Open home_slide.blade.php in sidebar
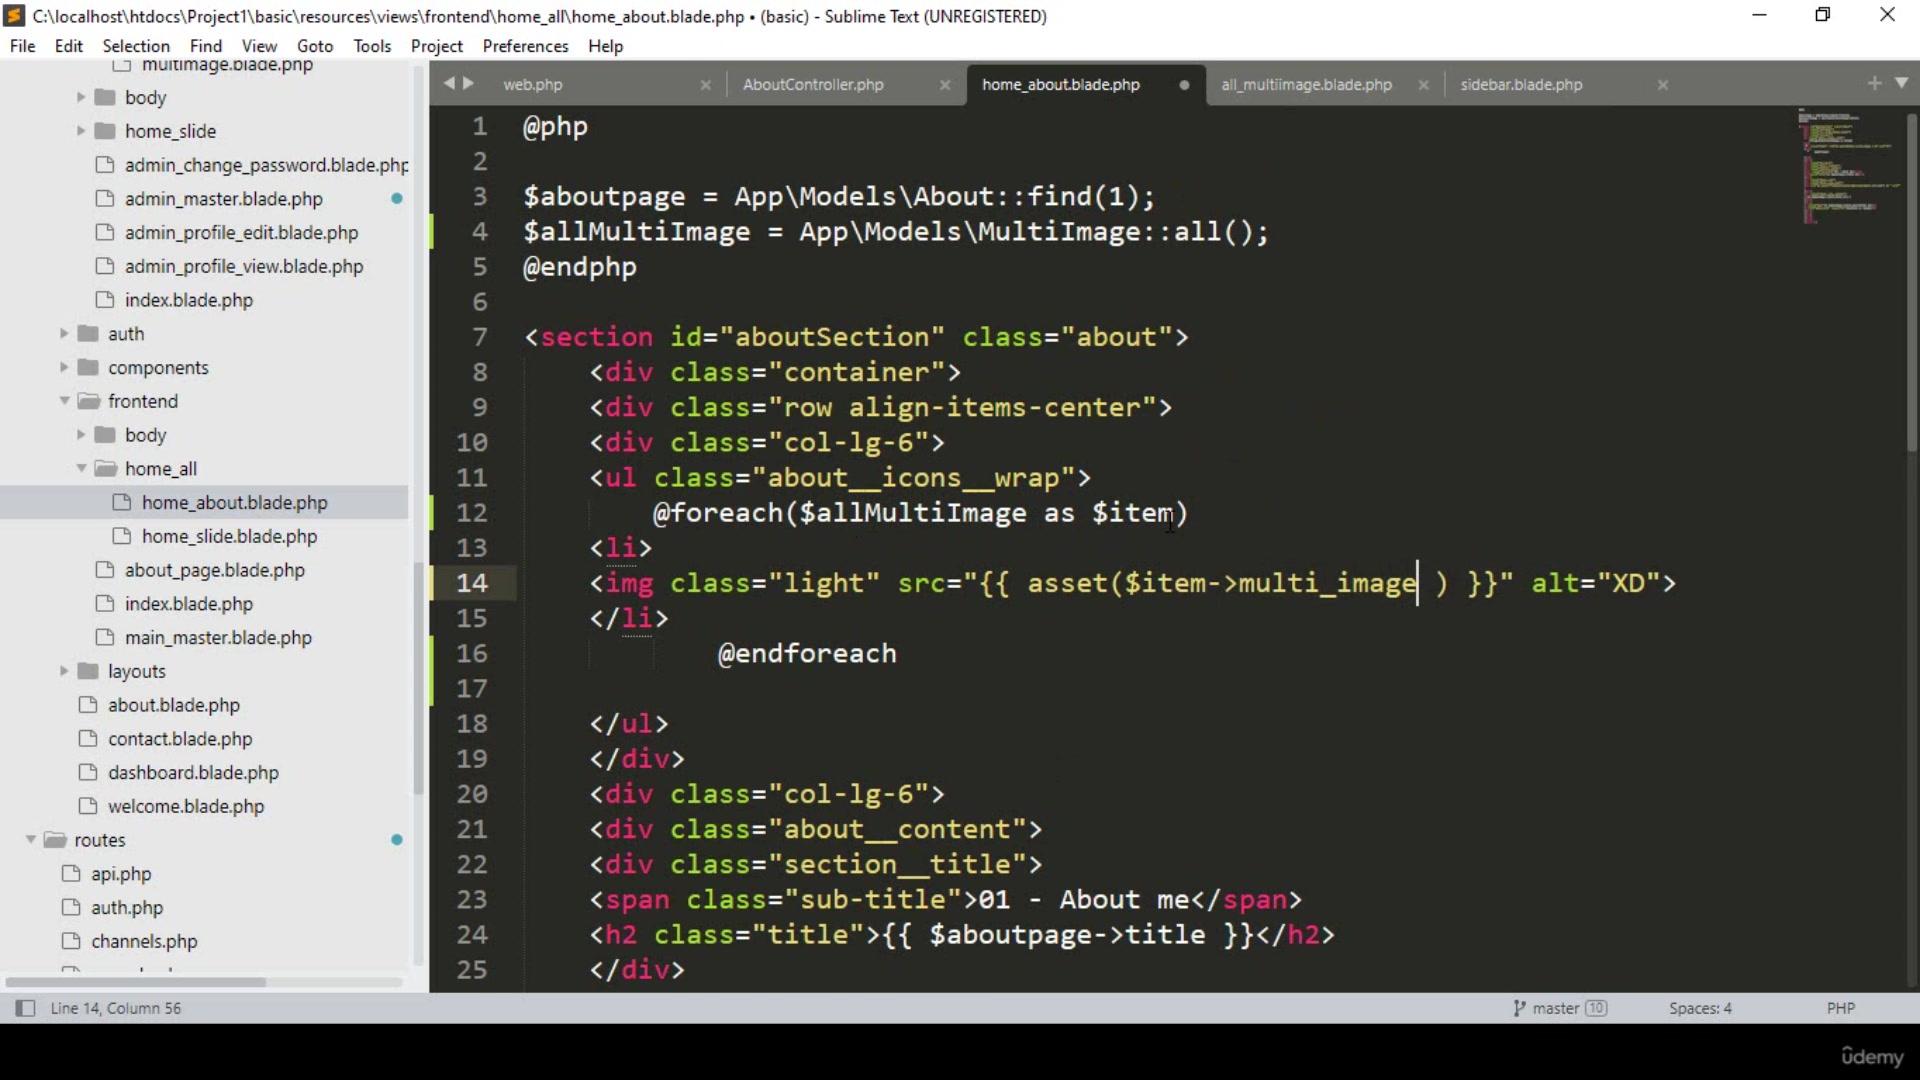This screenshot has height=1080, width=1920. (x=229, y=536)
